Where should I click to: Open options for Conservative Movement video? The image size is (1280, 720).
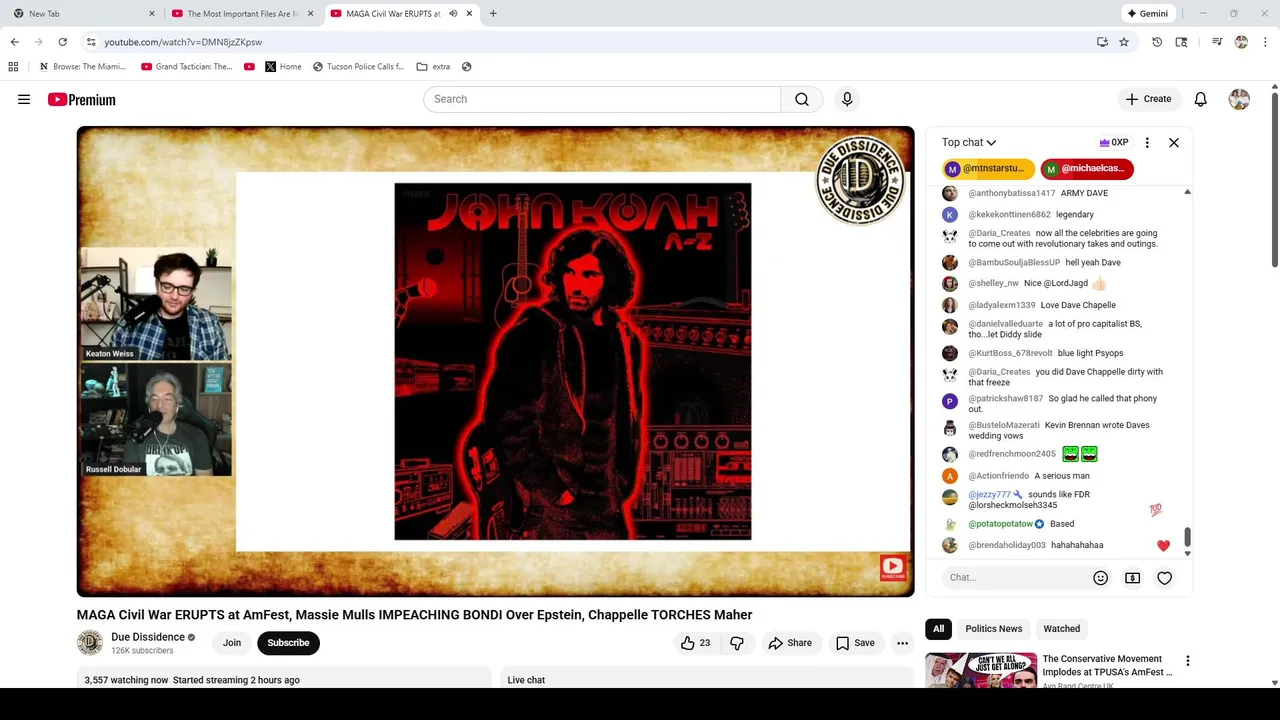[x=1187, y=661]
